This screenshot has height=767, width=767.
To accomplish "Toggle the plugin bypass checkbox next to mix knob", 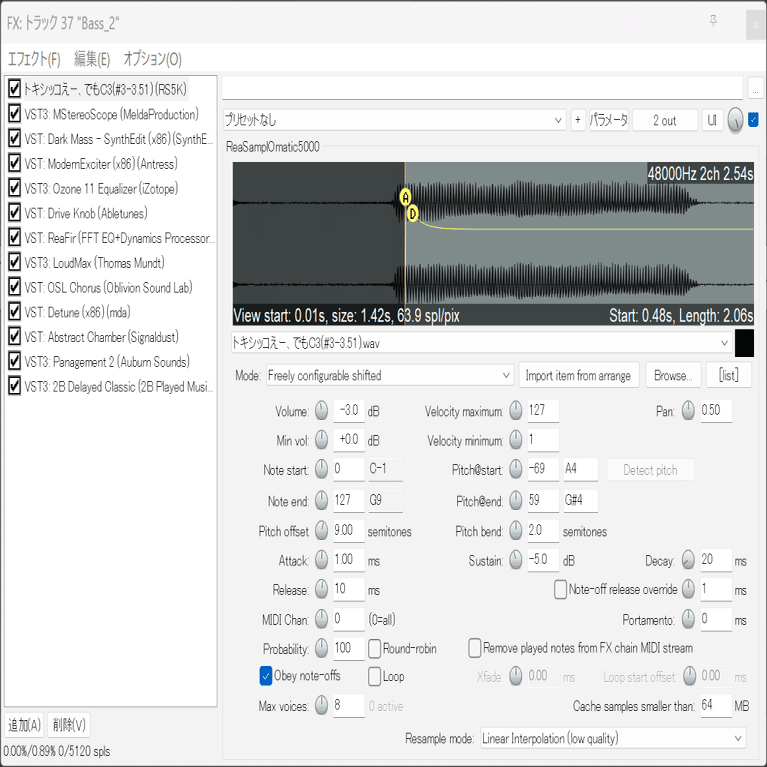I will click(753, 119).
